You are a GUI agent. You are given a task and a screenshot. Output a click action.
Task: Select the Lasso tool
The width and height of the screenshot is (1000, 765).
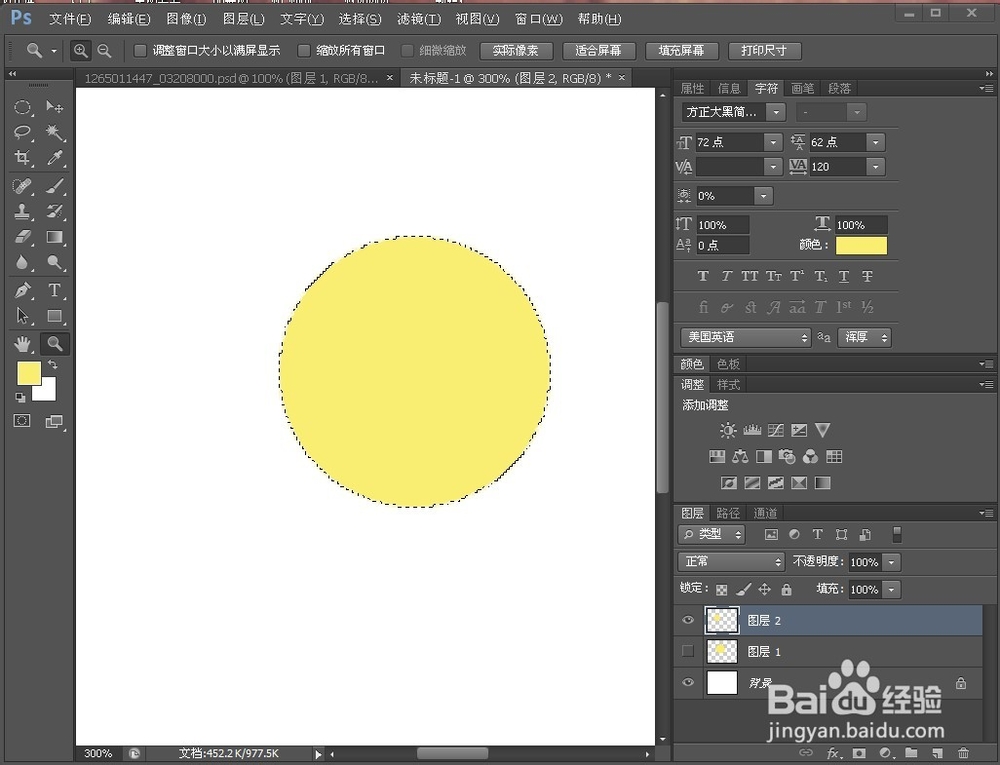click(23, 132)
